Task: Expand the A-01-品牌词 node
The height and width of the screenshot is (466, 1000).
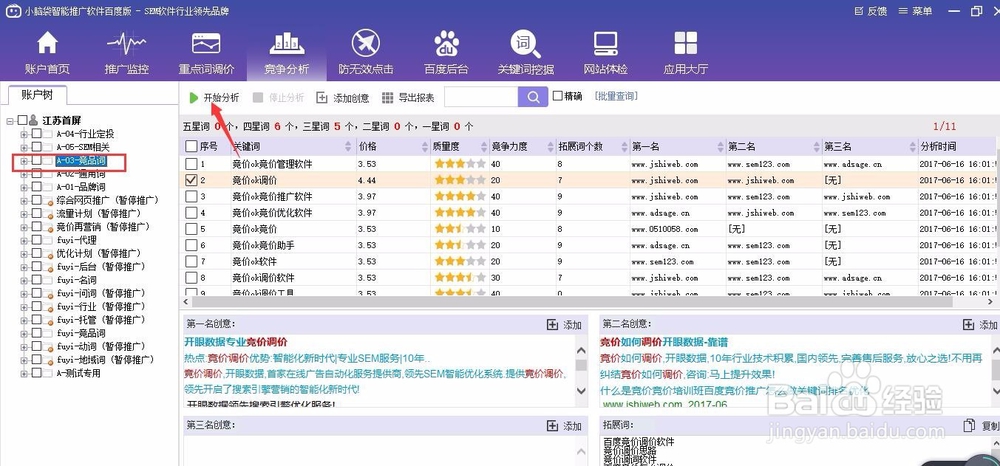Action: click(x=24, y=187)
